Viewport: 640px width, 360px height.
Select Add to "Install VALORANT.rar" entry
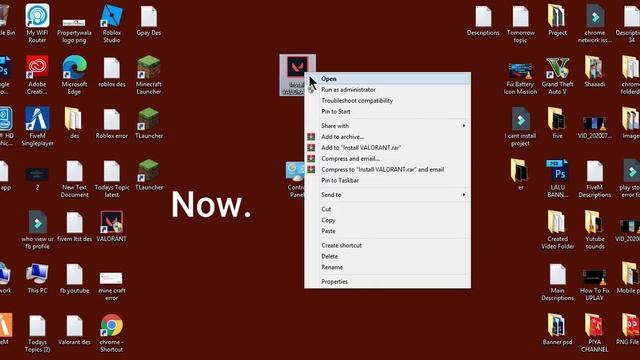pos(387,147)
